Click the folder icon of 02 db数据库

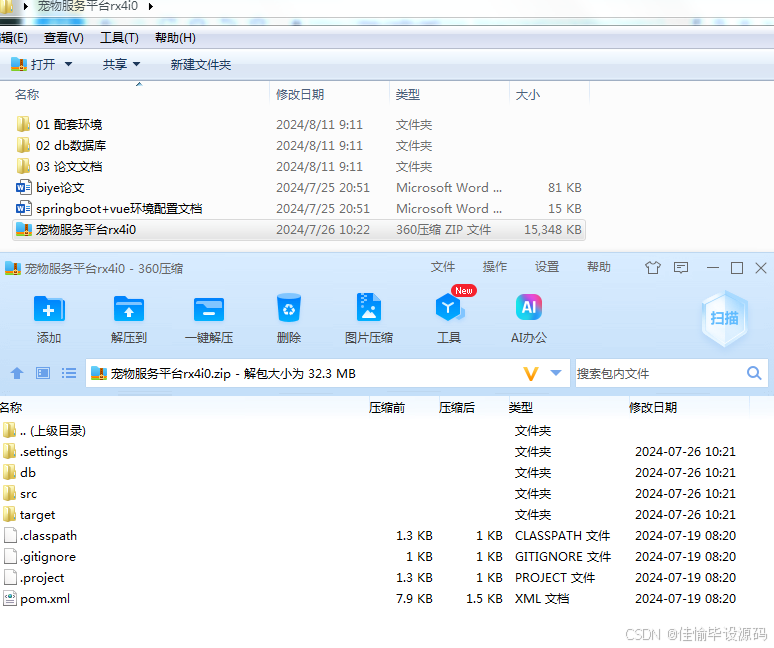(23, 145)
